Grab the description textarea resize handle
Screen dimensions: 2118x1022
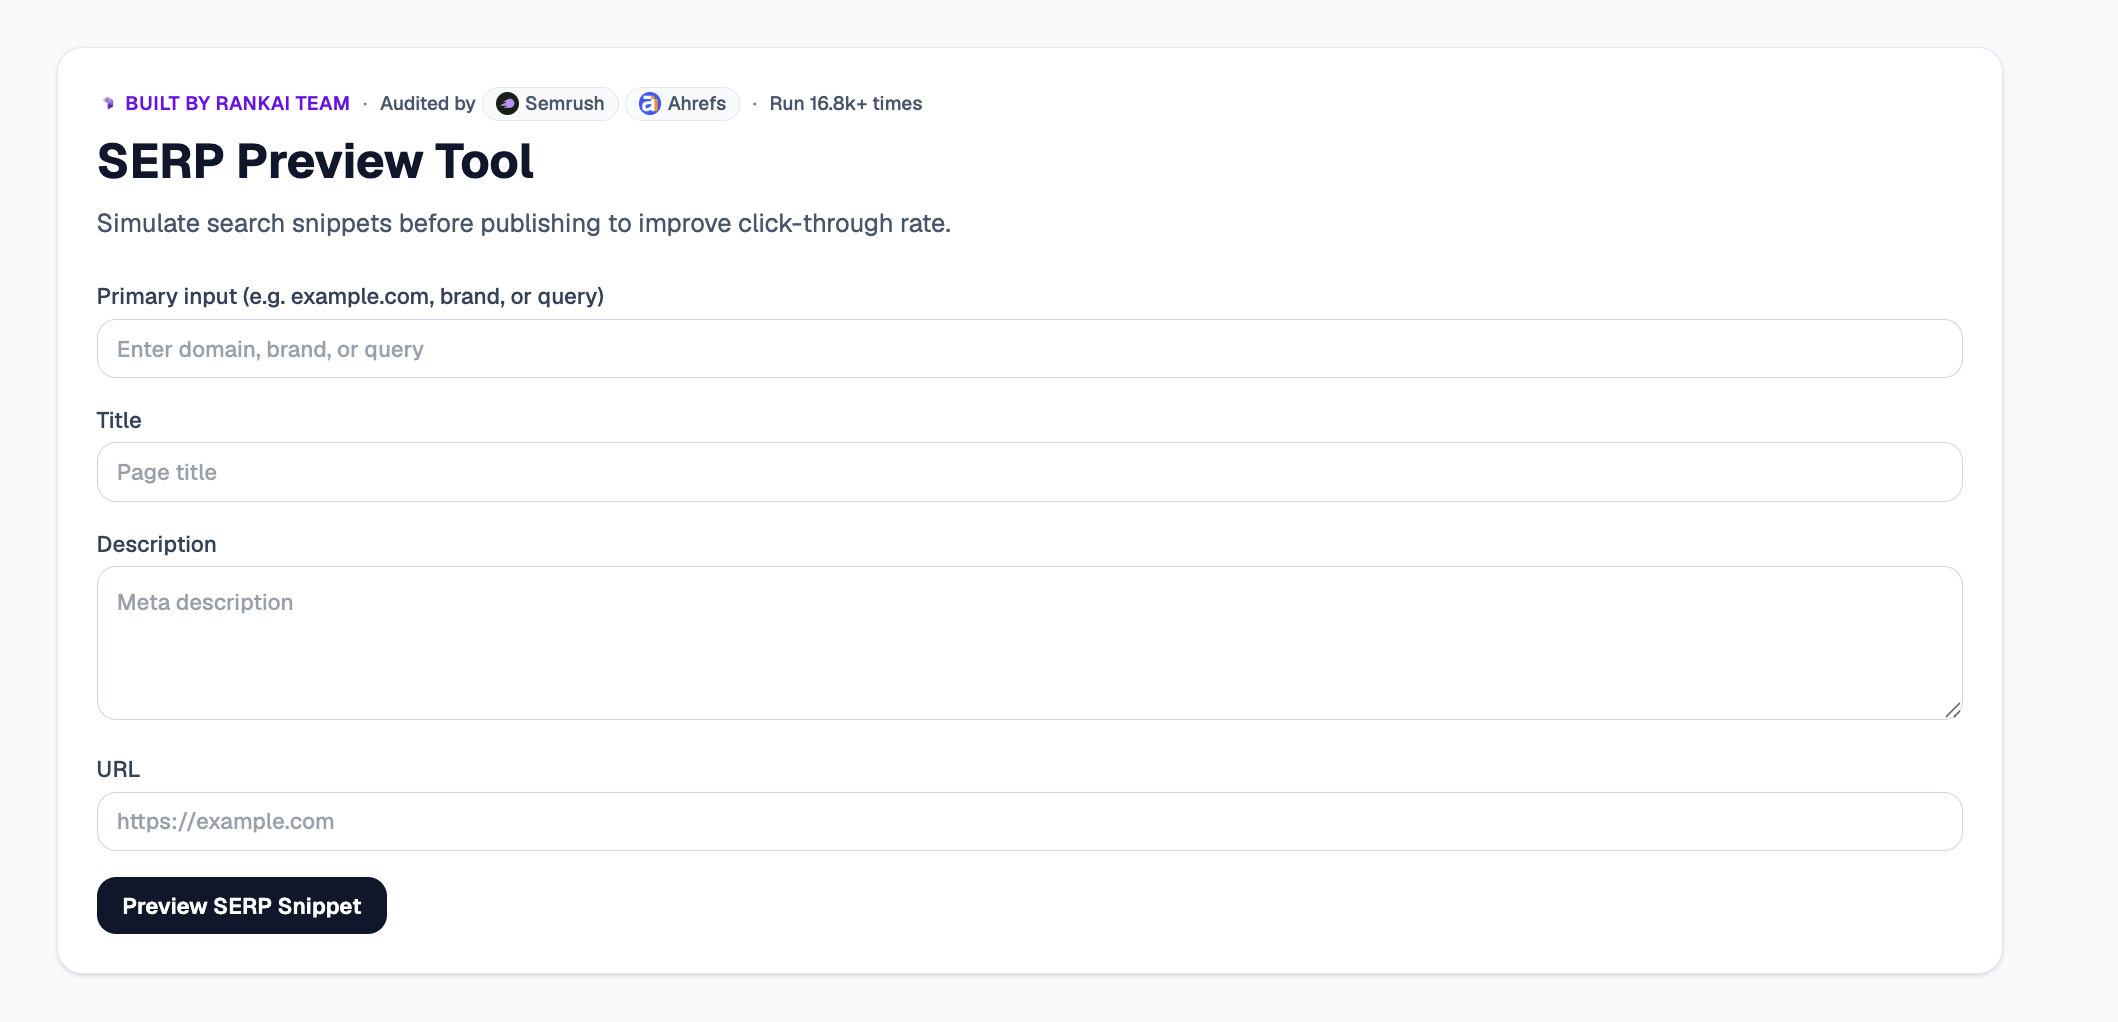[x=1952, y=709]
